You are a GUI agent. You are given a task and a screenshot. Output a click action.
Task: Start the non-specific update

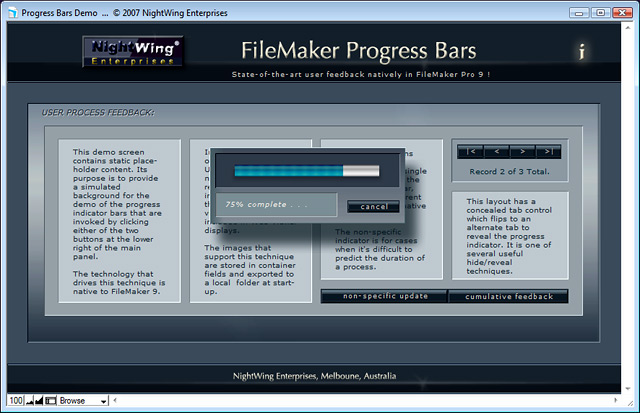384,296
